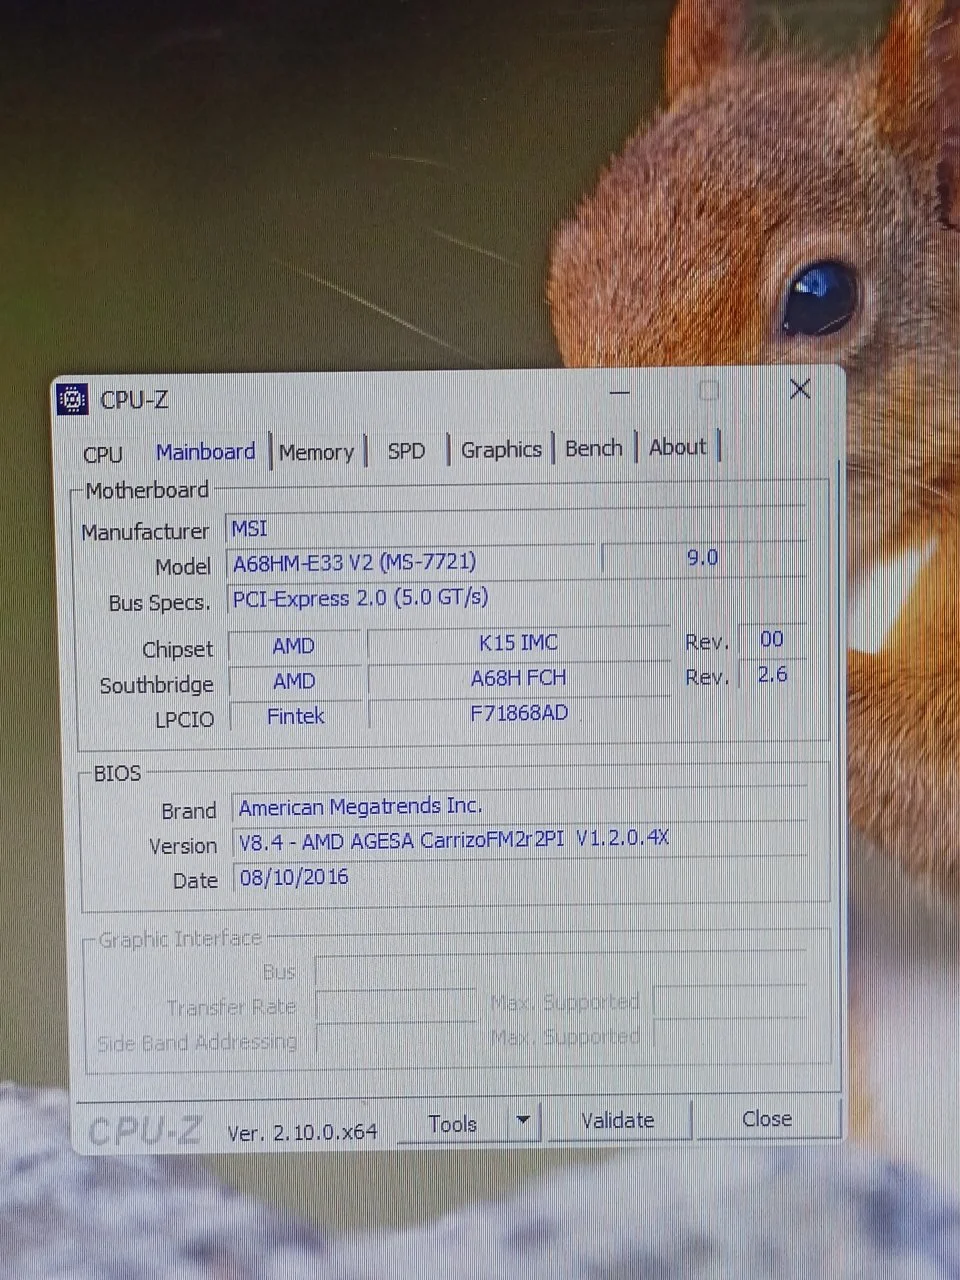Minimize the CPU-Z window

pos(620,392)
